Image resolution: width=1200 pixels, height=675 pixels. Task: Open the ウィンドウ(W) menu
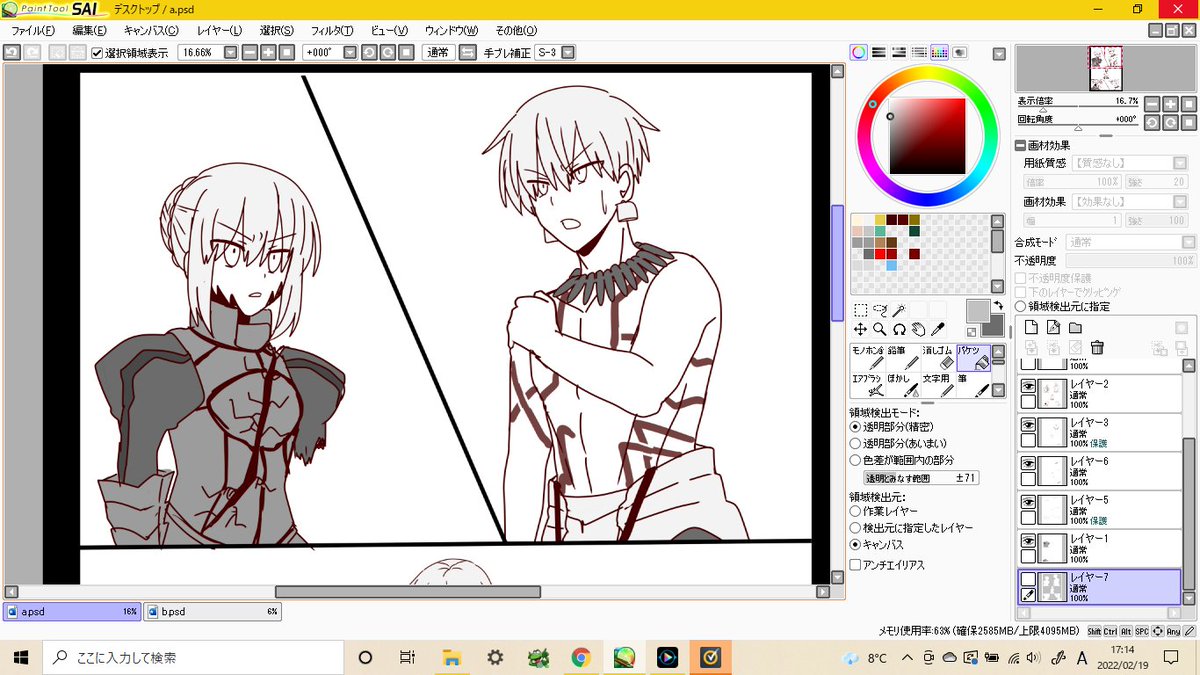click(x=451, y=31)
